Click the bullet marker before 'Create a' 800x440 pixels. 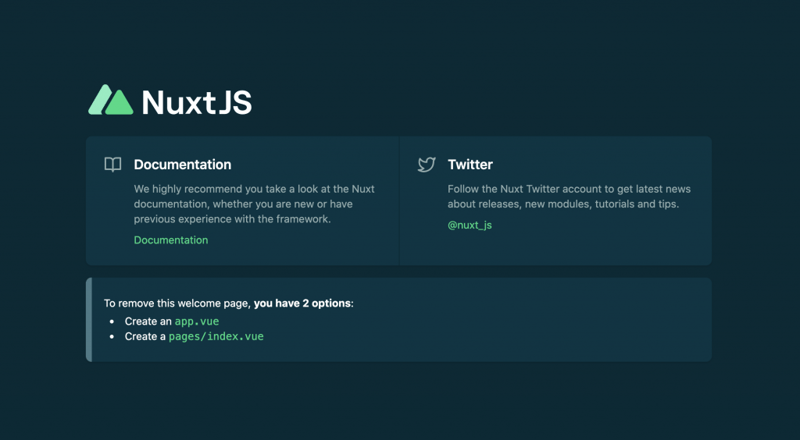pyautogui.click(x=112, y=337)
